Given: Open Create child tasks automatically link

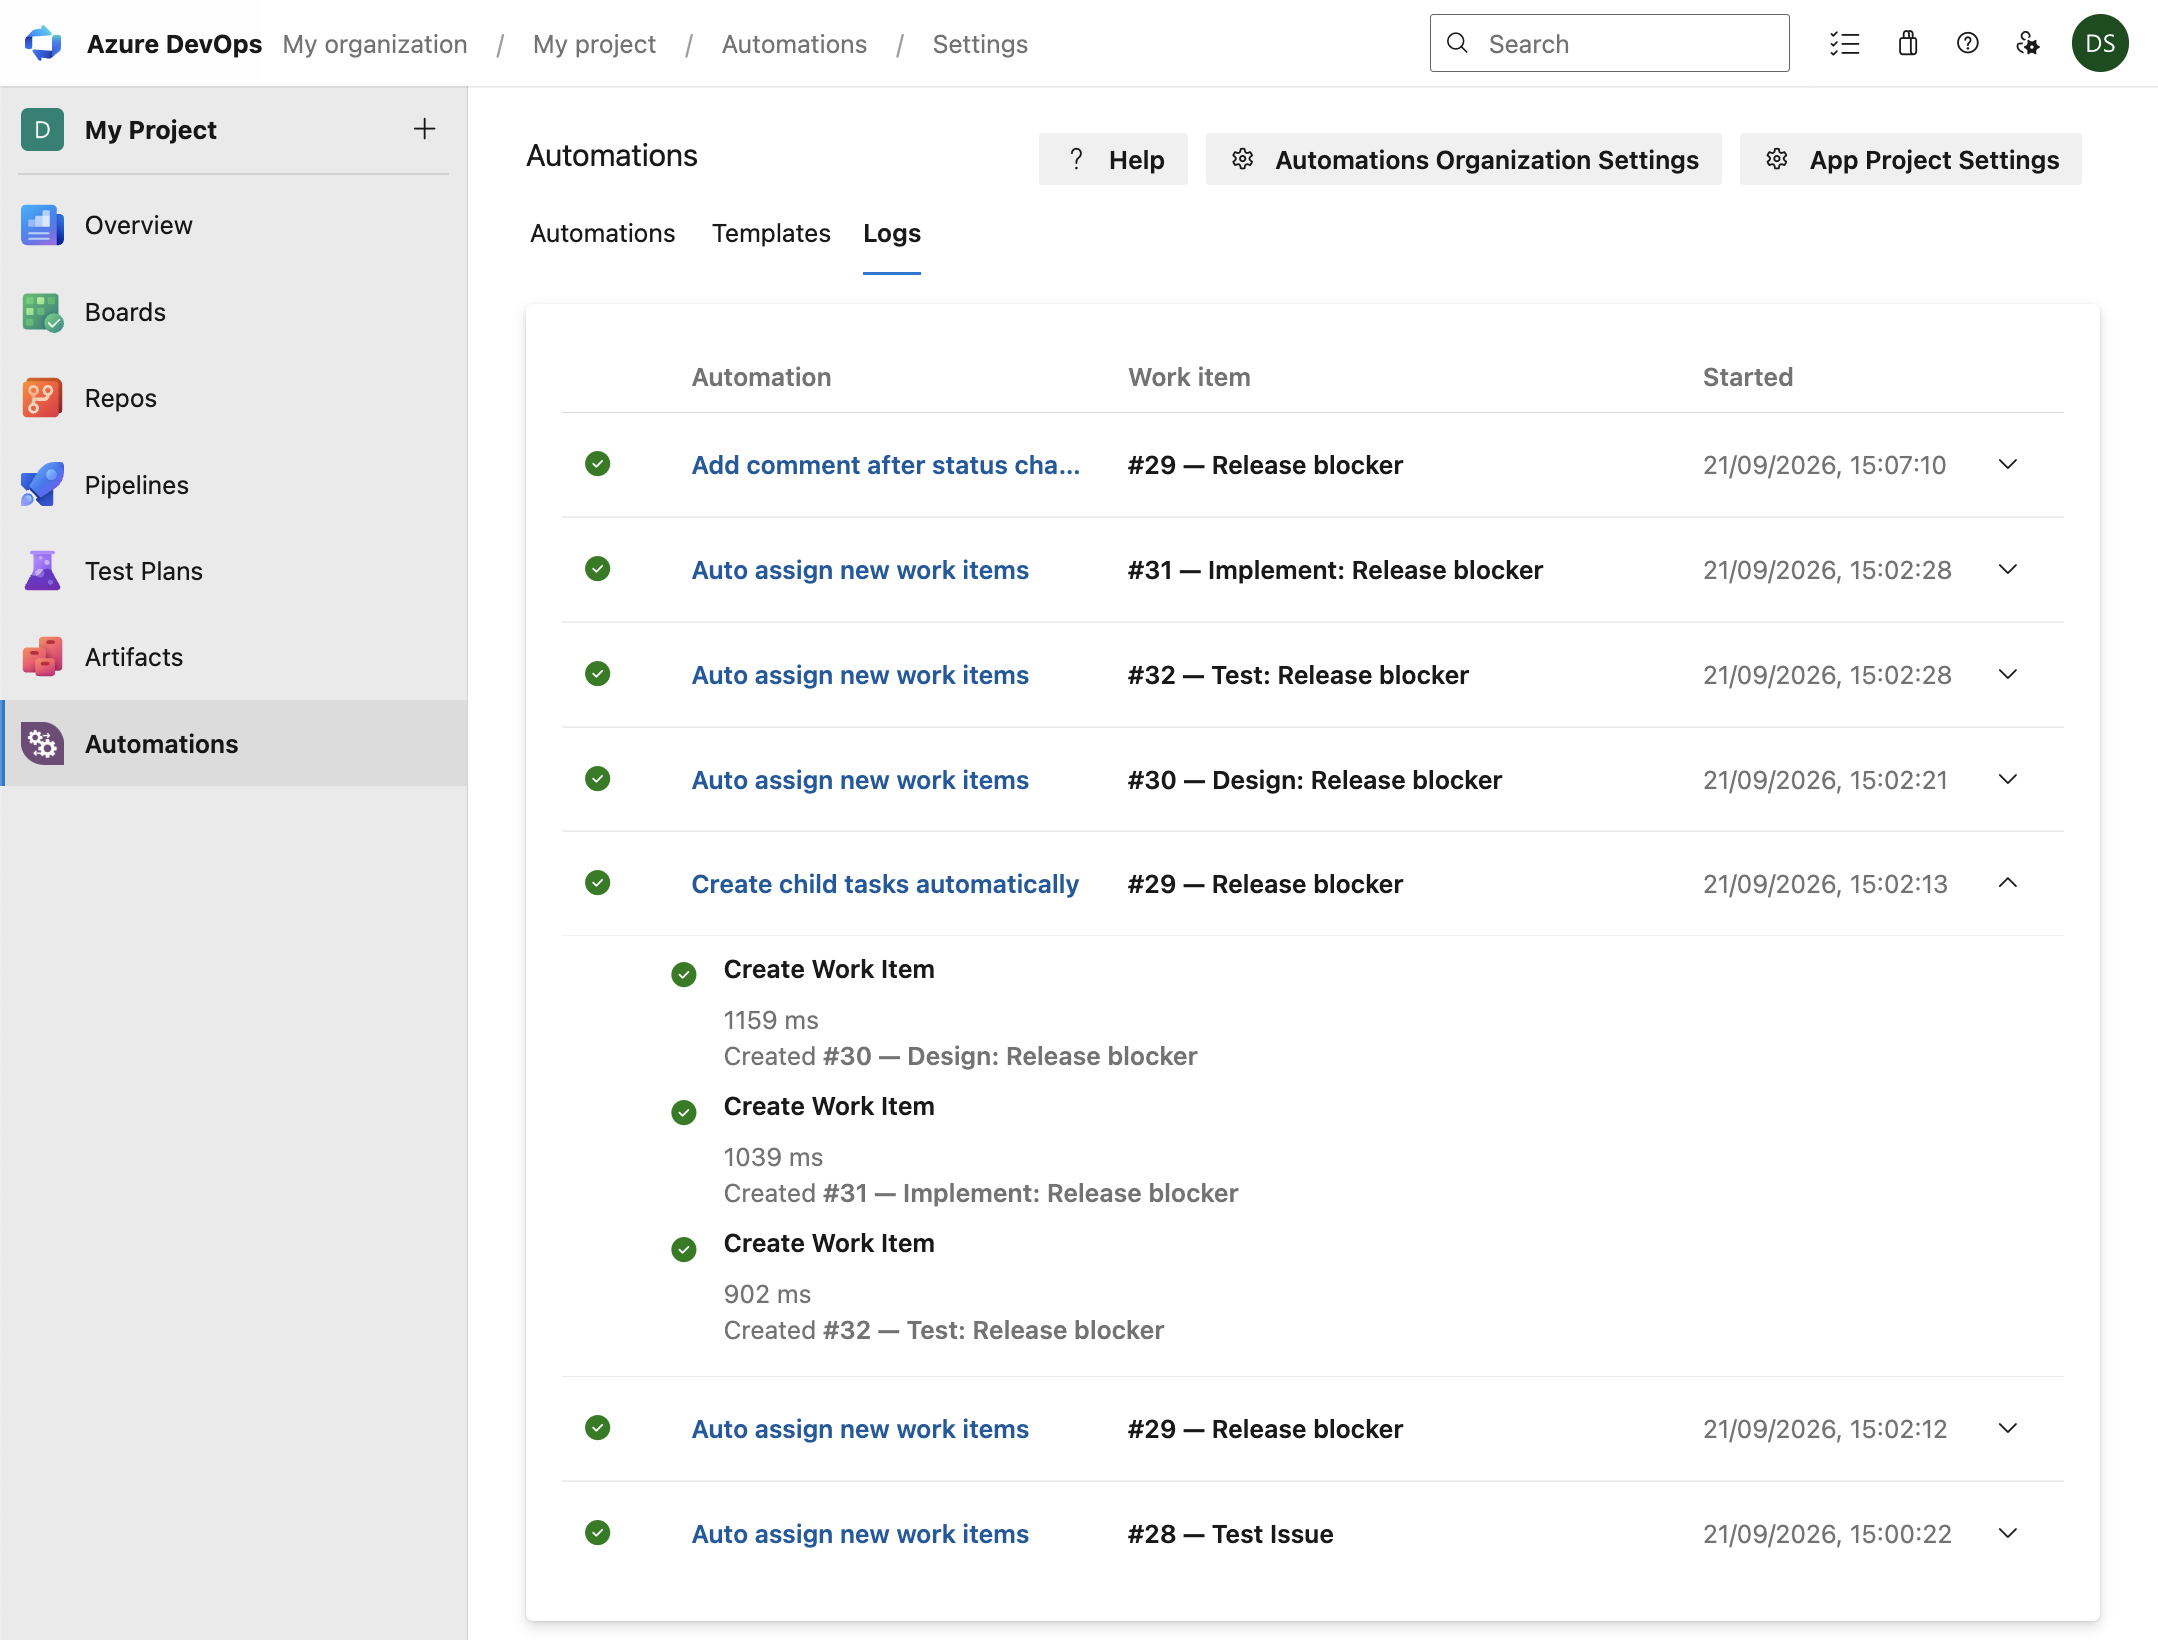Looking at the screenshot, I should 885,884.
